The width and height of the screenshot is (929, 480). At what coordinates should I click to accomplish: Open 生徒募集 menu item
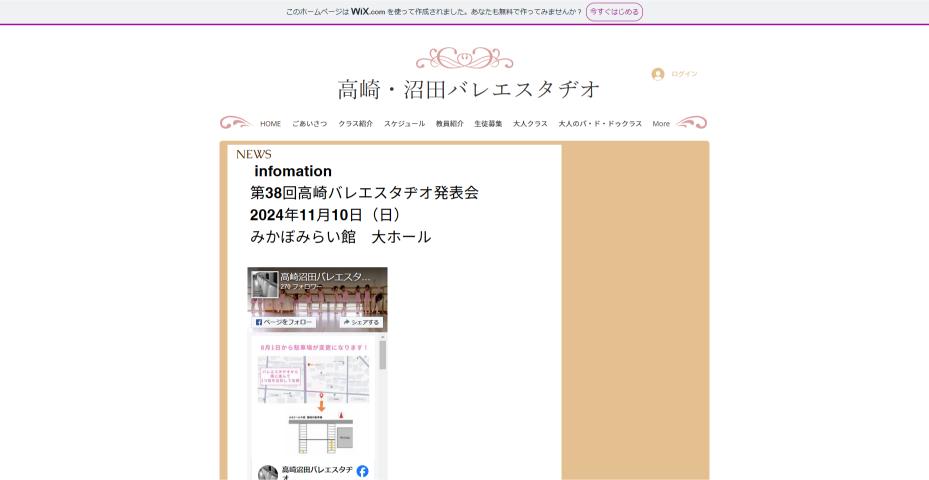point(488,124)
